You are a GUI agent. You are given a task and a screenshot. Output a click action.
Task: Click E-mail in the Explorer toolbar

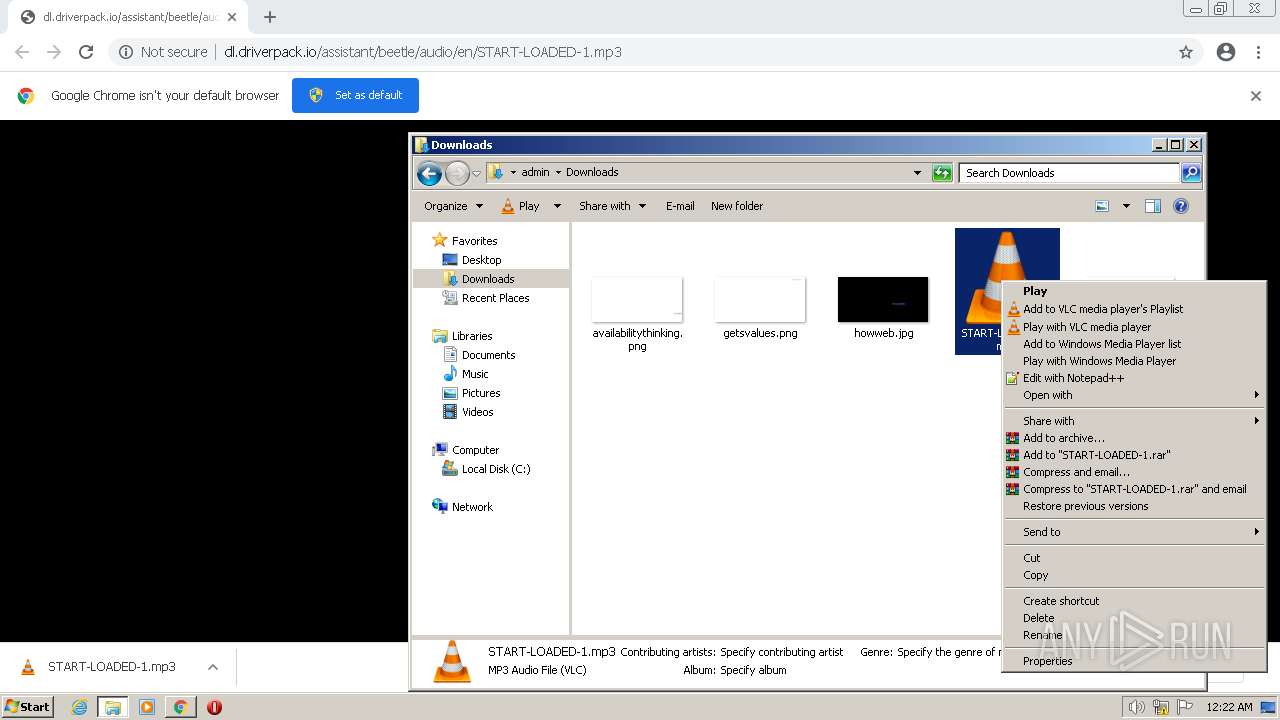pyautogui.click(x=680, y=206)
